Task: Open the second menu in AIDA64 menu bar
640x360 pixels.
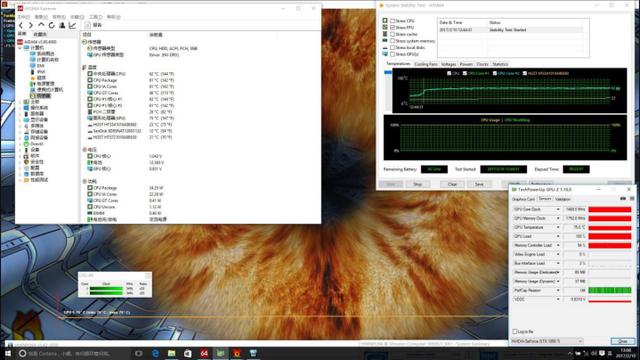Action: point(41,17)
